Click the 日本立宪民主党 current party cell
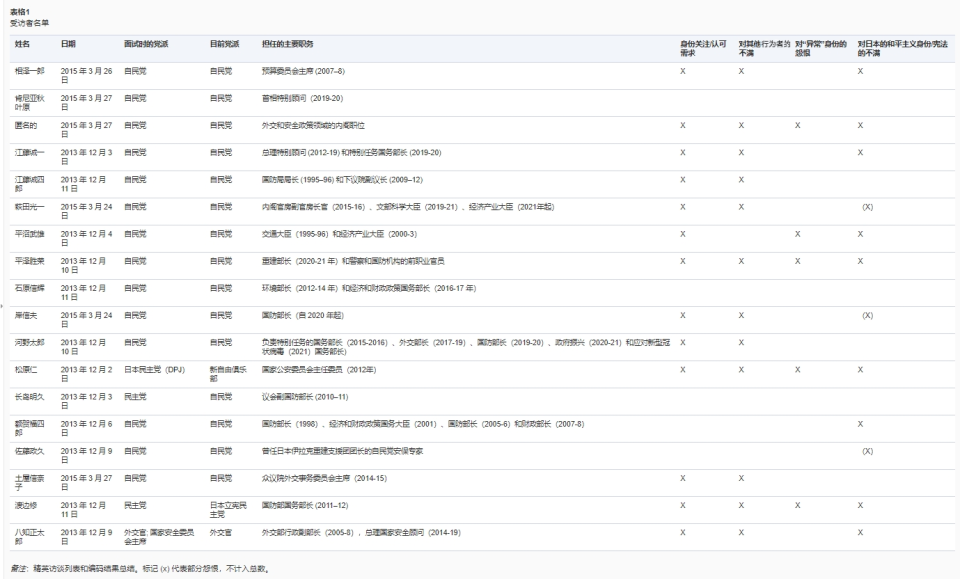The width and height of the screenshot is (960, 579). (228, 509)
